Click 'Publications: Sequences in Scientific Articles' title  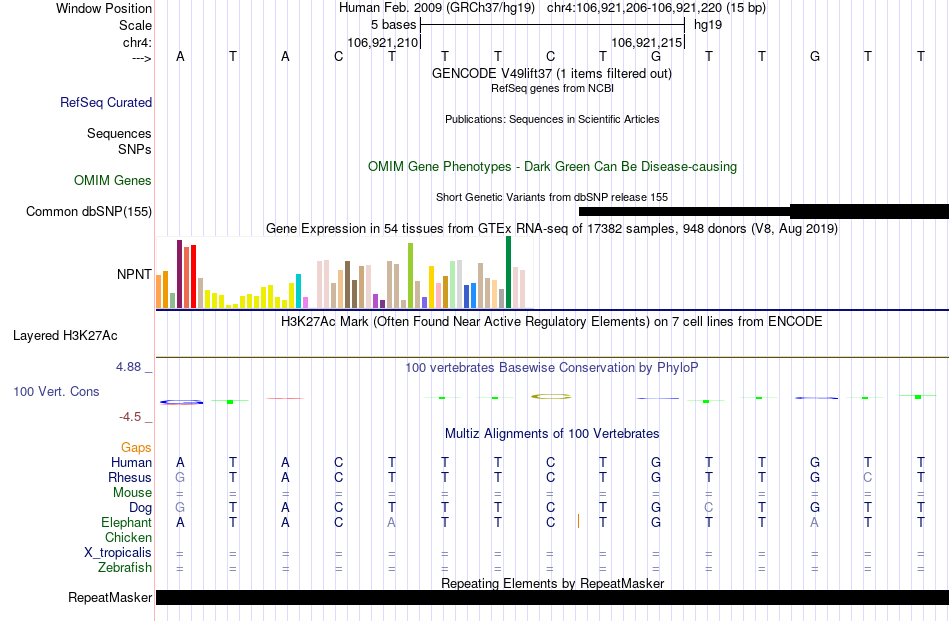[552, 119]
